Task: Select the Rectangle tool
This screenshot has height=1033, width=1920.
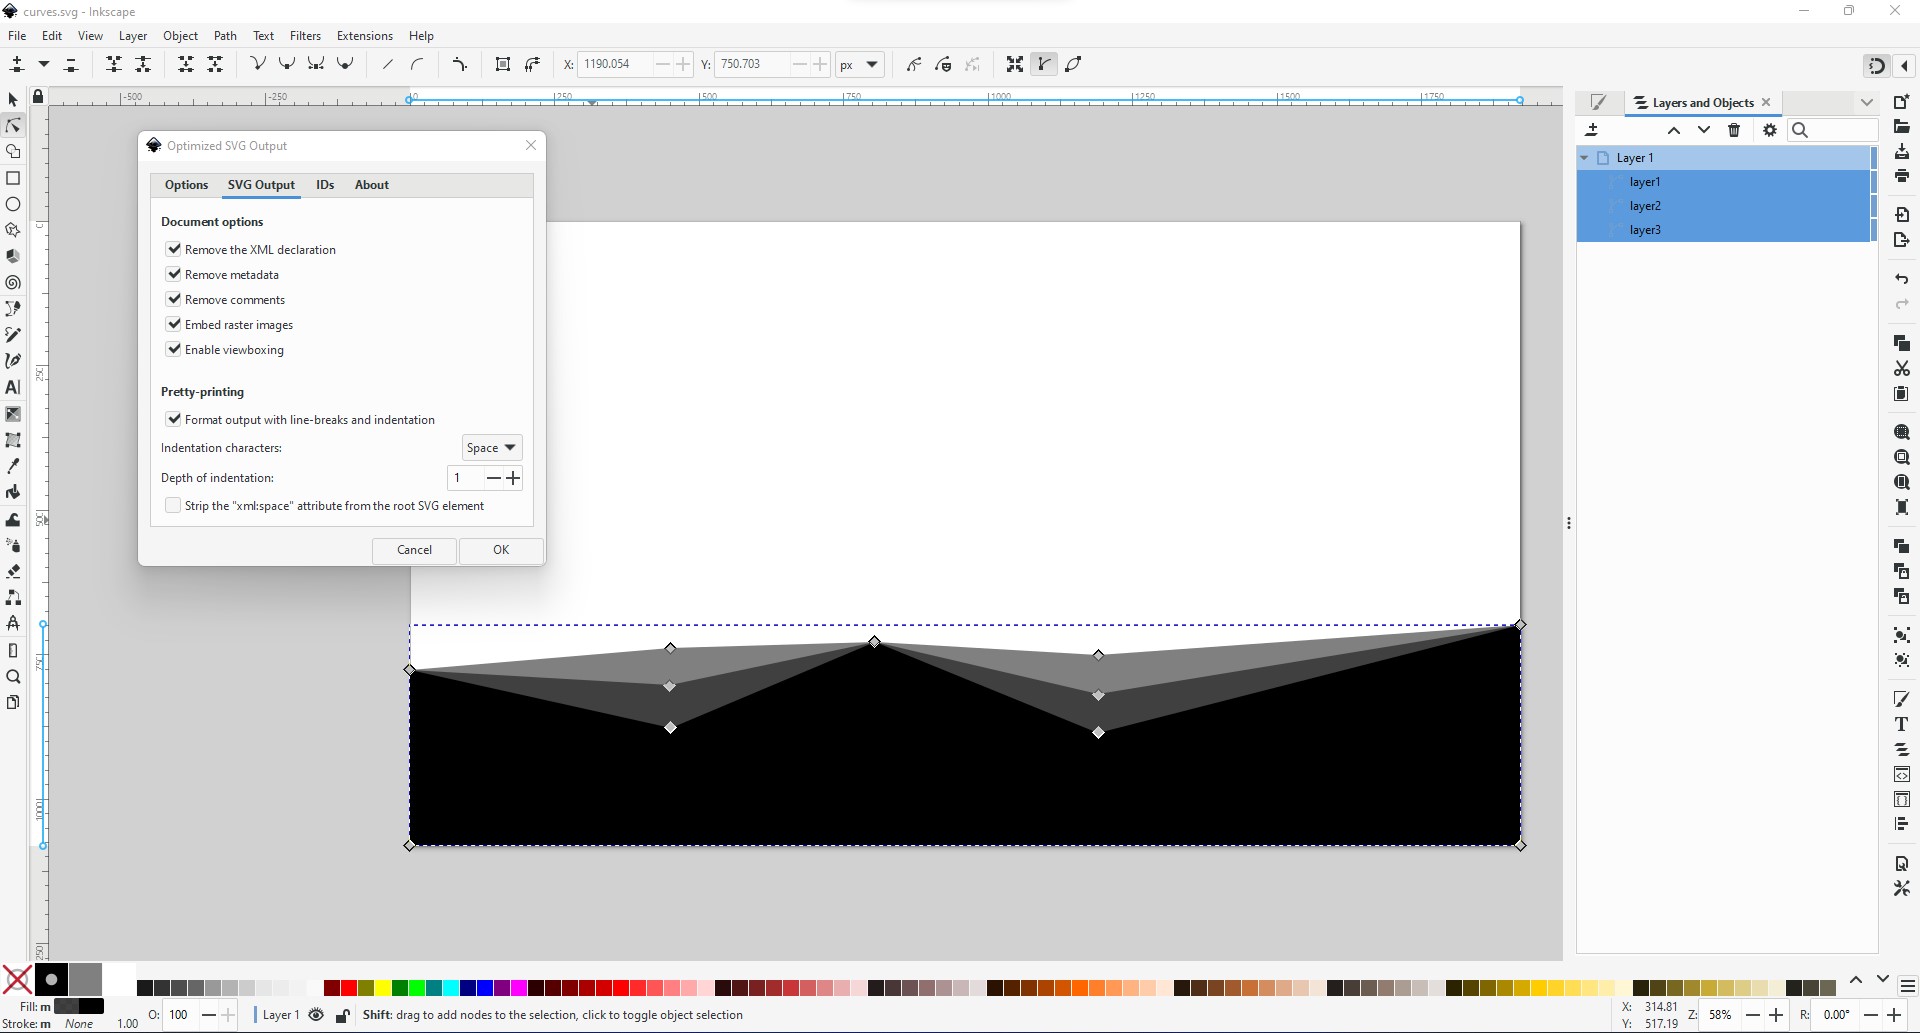Action: tap(13, 178)
